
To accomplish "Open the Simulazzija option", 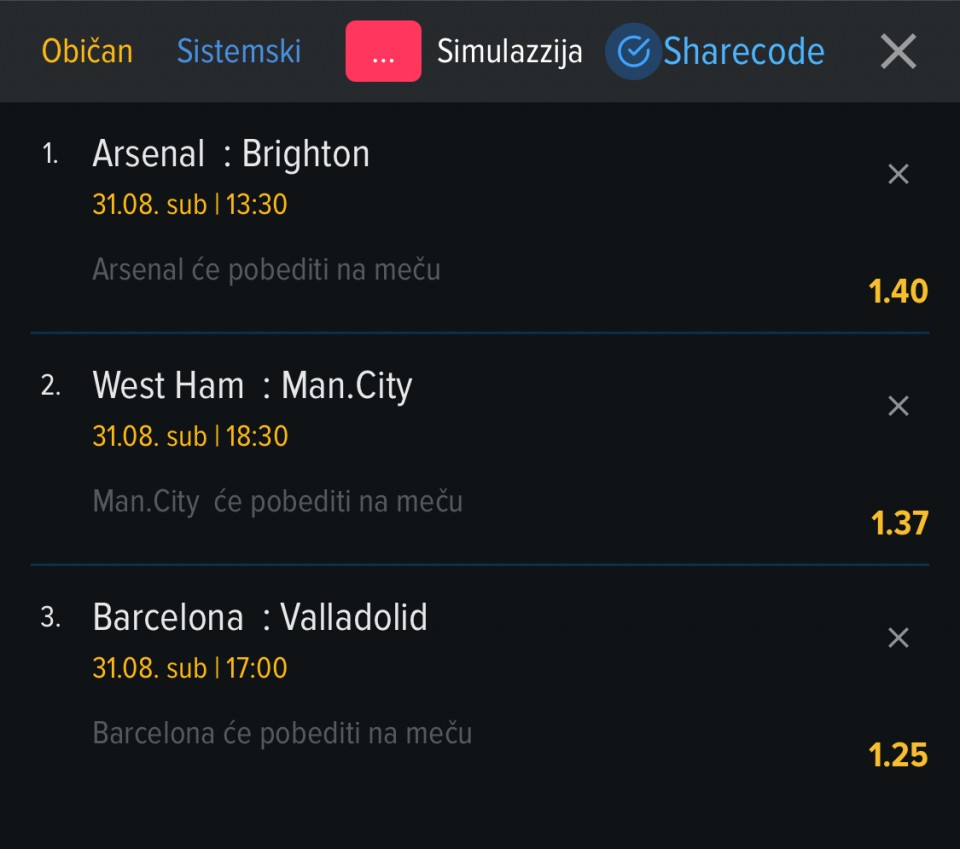I will tap(509, 52).
